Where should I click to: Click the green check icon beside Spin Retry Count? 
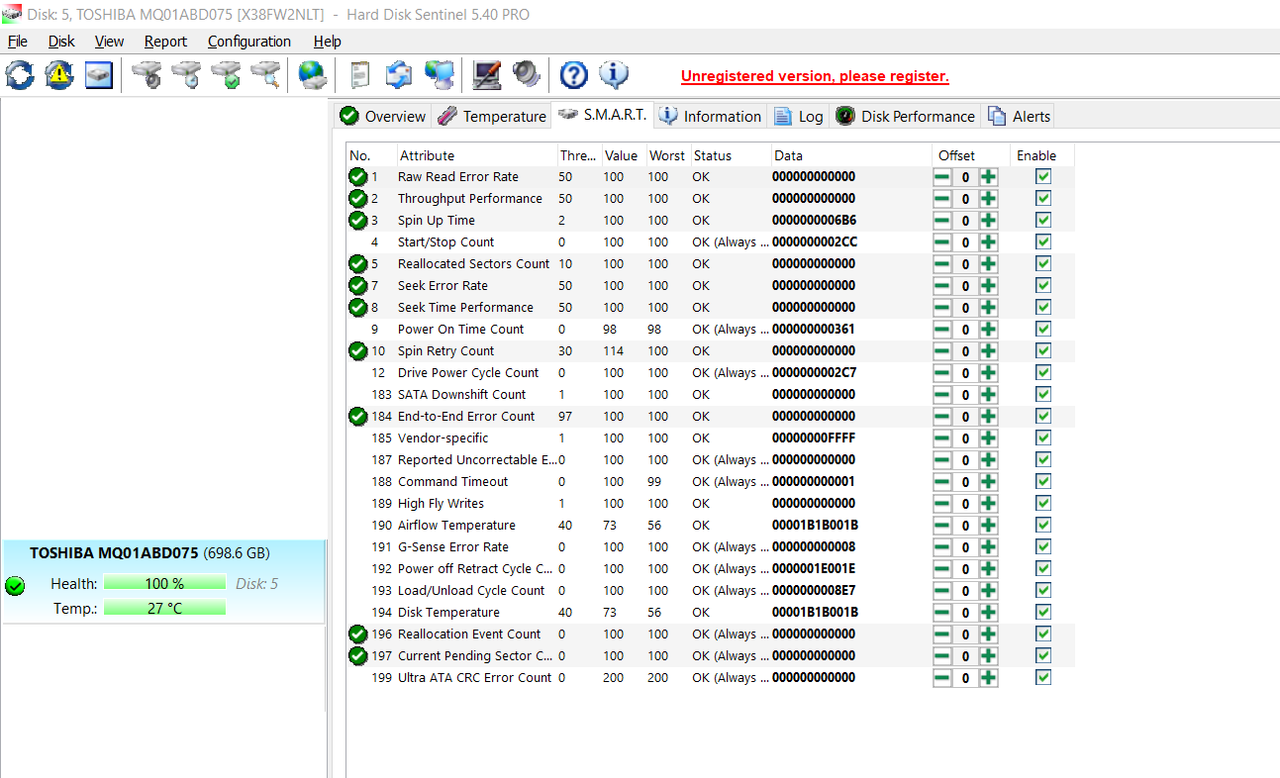point(358,351)
